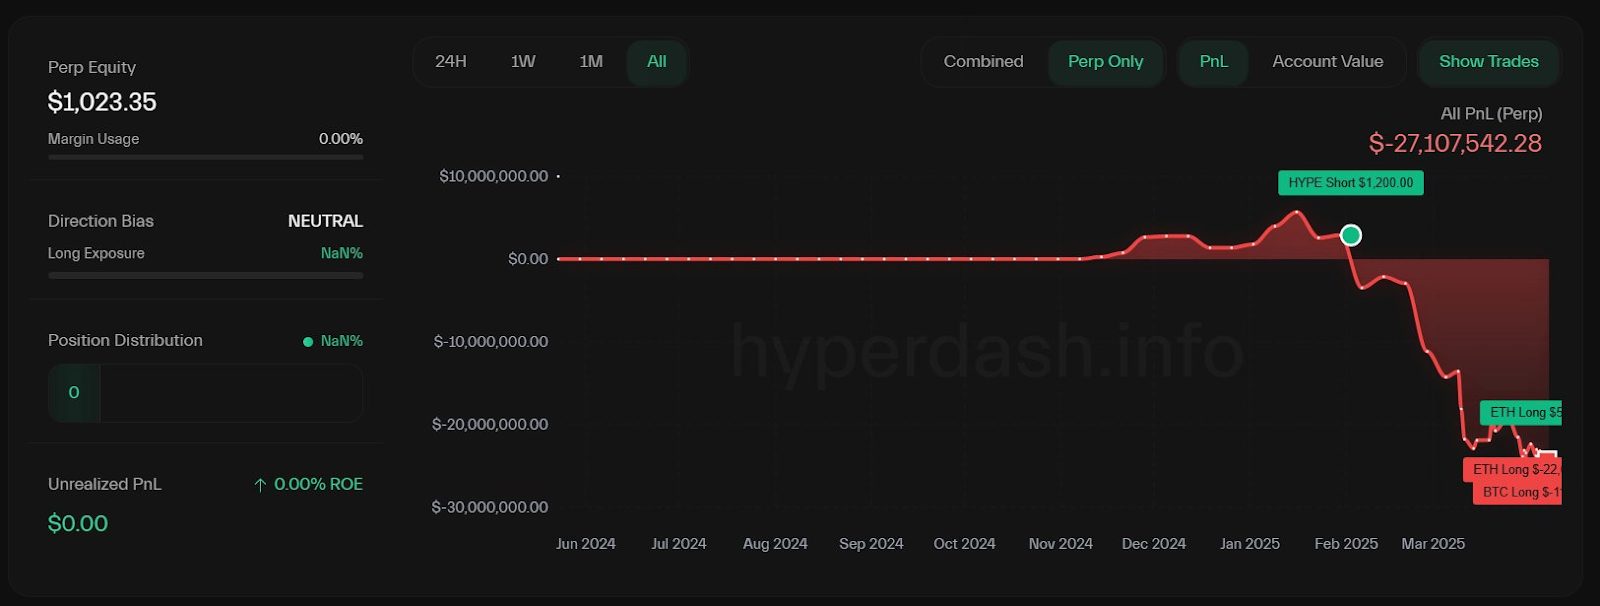Viewport: 1600px width, 606px height.
Task: Click the up arrow beside 0.00% ROE
Action: [260, 485]
